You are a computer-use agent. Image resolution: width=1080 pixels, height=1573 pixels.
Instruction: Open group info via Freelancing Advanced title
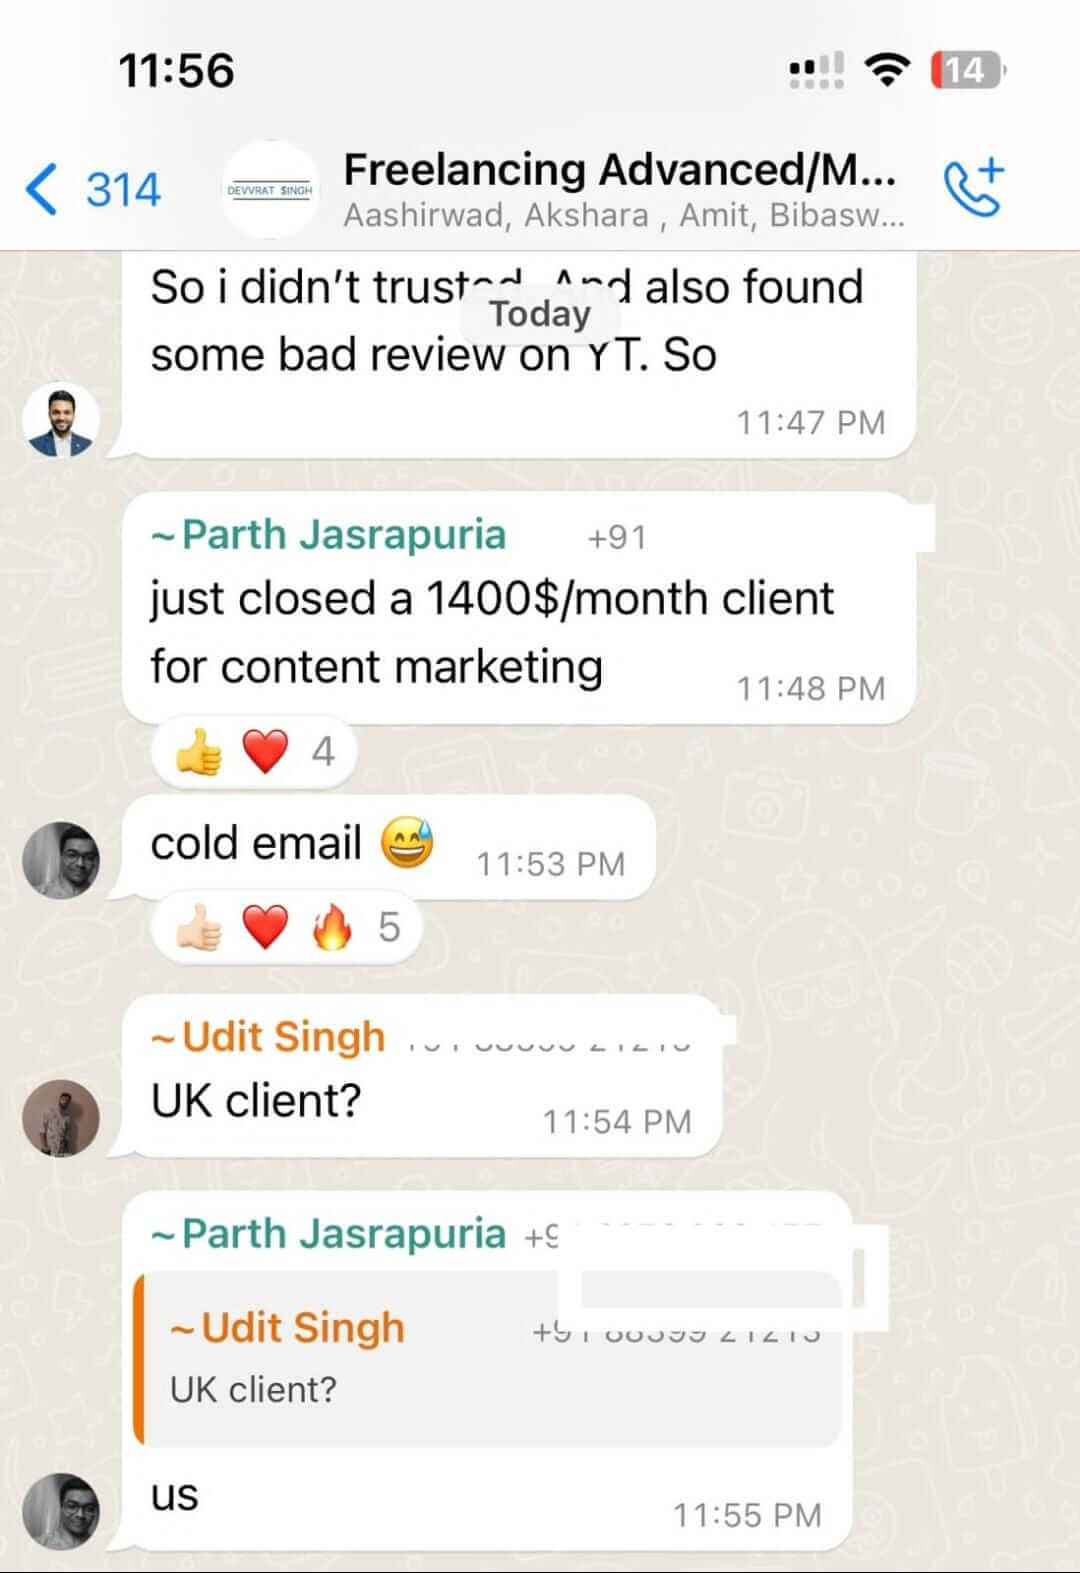pyautogui.click(x=619, y=170)
